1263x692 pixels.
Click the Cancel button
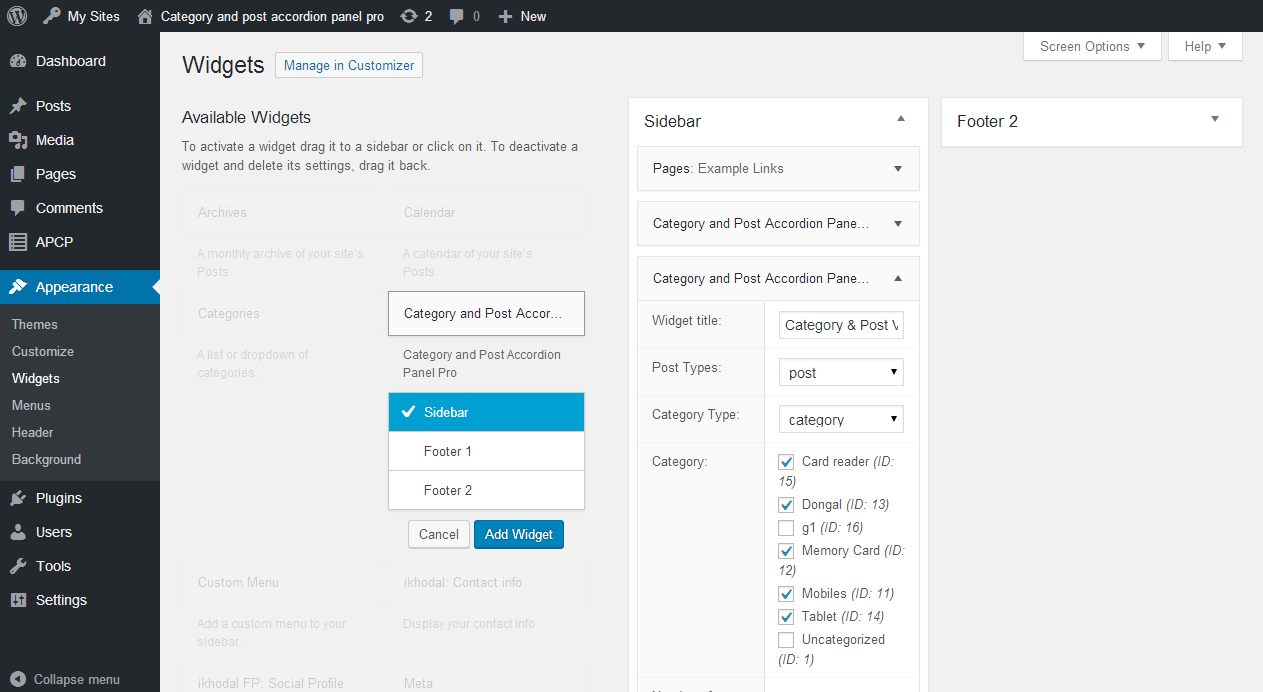[439, 534]
